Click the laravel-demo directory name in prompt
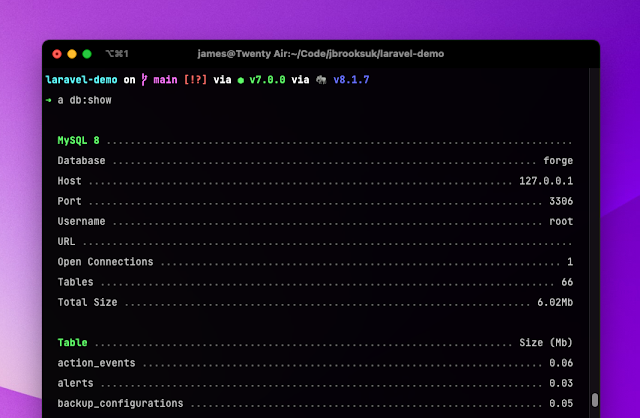Screen dimensions: 640x418 (x=79, y=79)
